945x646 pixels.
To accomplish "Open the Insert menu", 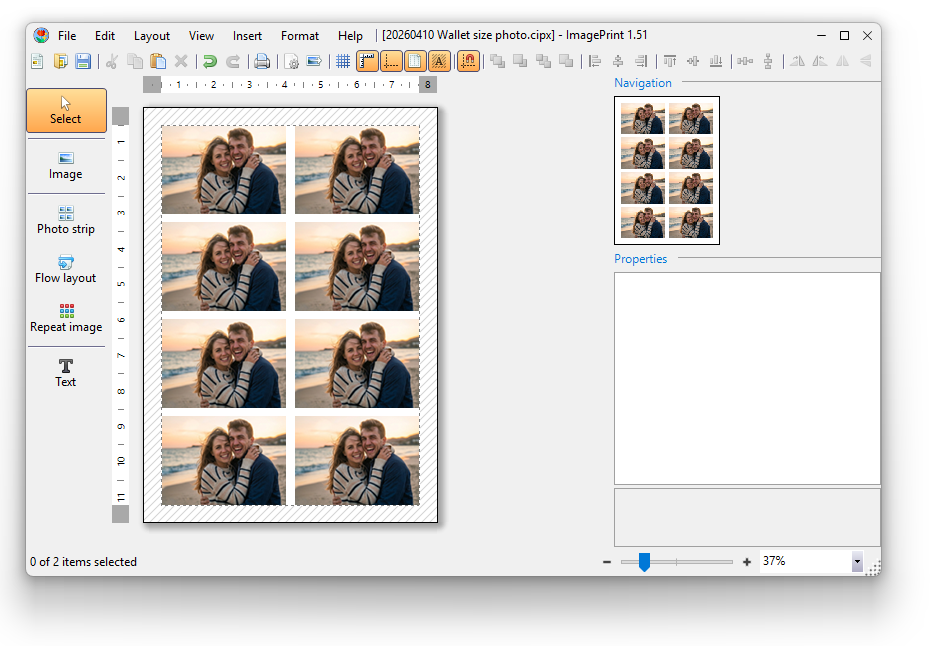I will point(247,35).
